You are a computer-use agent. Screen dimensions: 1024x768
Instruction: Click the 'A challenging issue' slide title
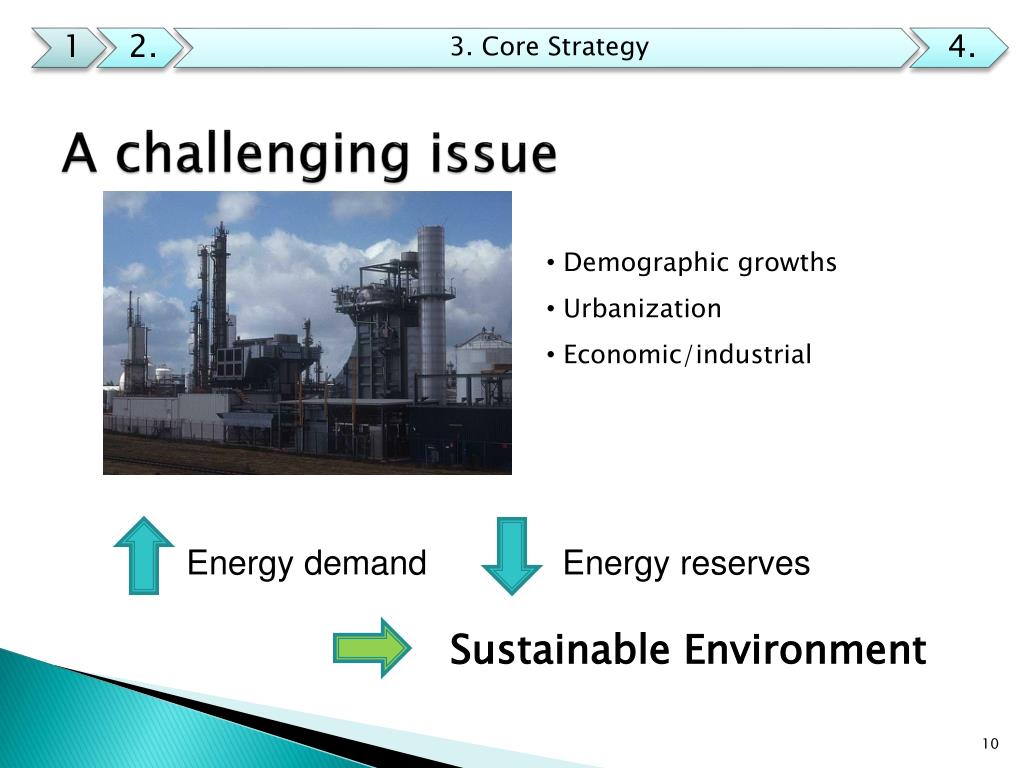click(310, 153)
